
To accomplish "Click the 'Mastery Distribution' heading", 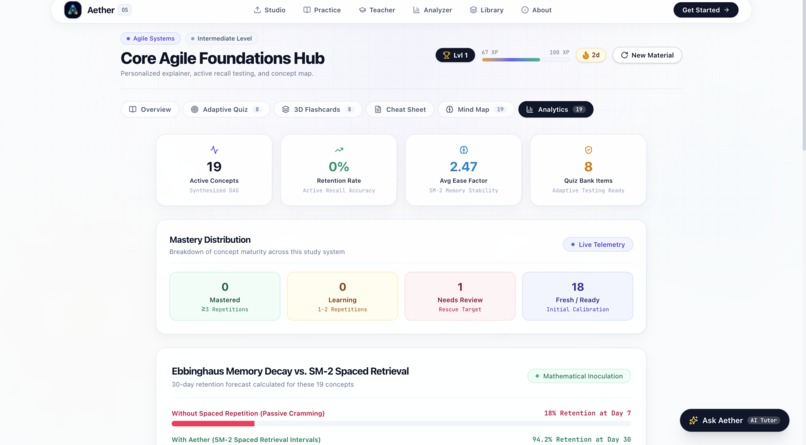I will (210, 239).
